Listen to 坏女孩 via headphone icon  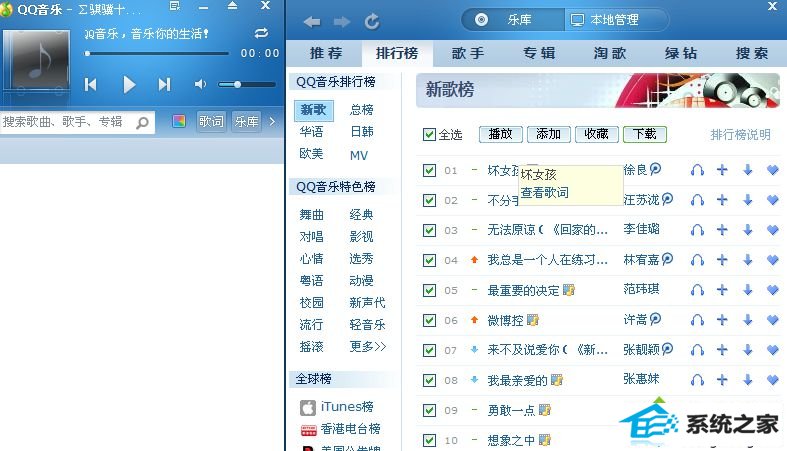[697, 170]
